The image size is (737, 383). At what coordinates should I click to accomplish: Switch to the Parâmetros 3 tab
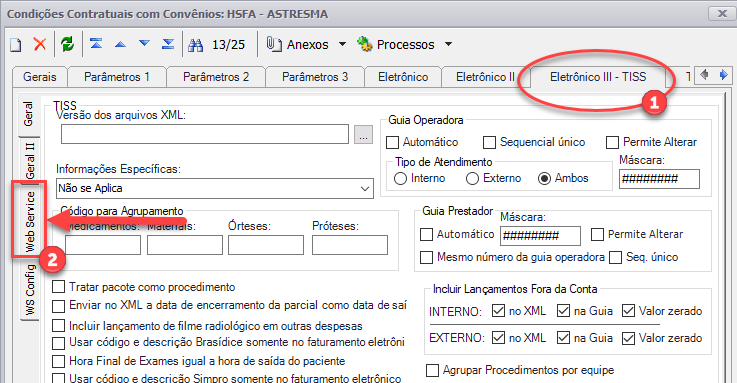[315, 77]
